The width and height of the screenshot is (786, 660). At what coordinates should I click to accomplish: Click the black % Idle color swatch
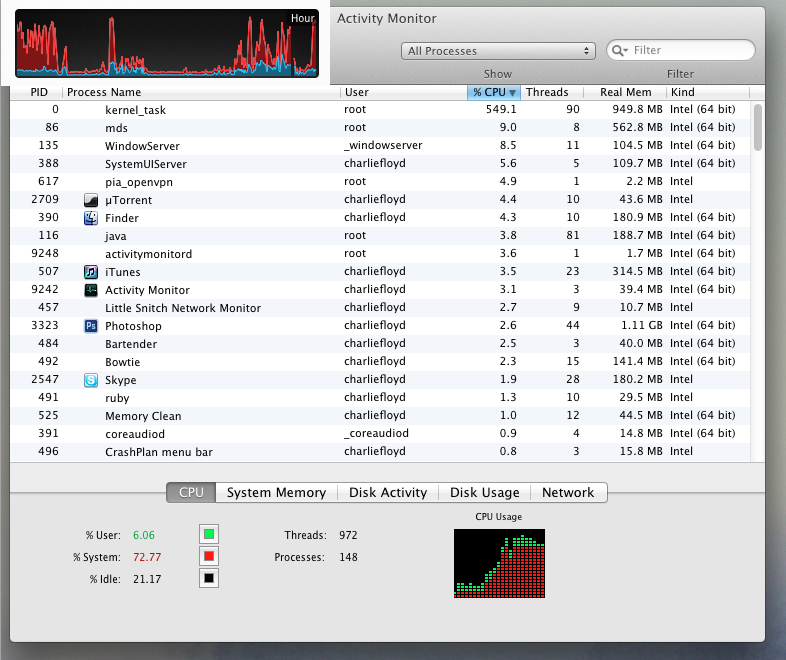pos(209,578)
